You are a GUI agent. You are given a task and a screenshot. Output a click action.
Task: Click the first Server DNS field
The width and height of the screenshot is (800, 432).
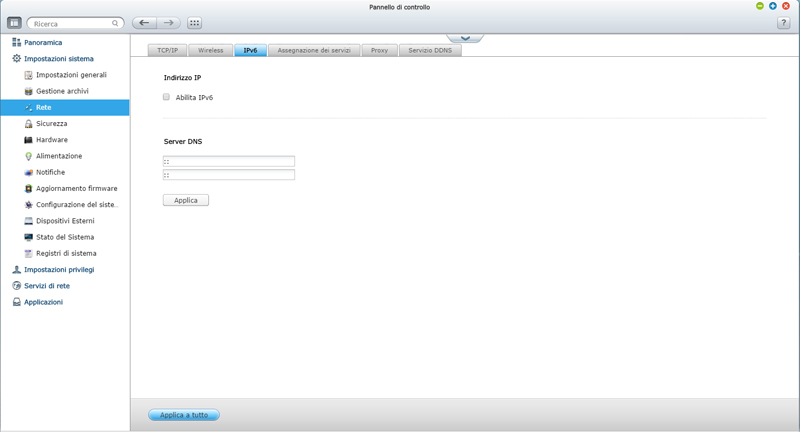tap(229, 161)
